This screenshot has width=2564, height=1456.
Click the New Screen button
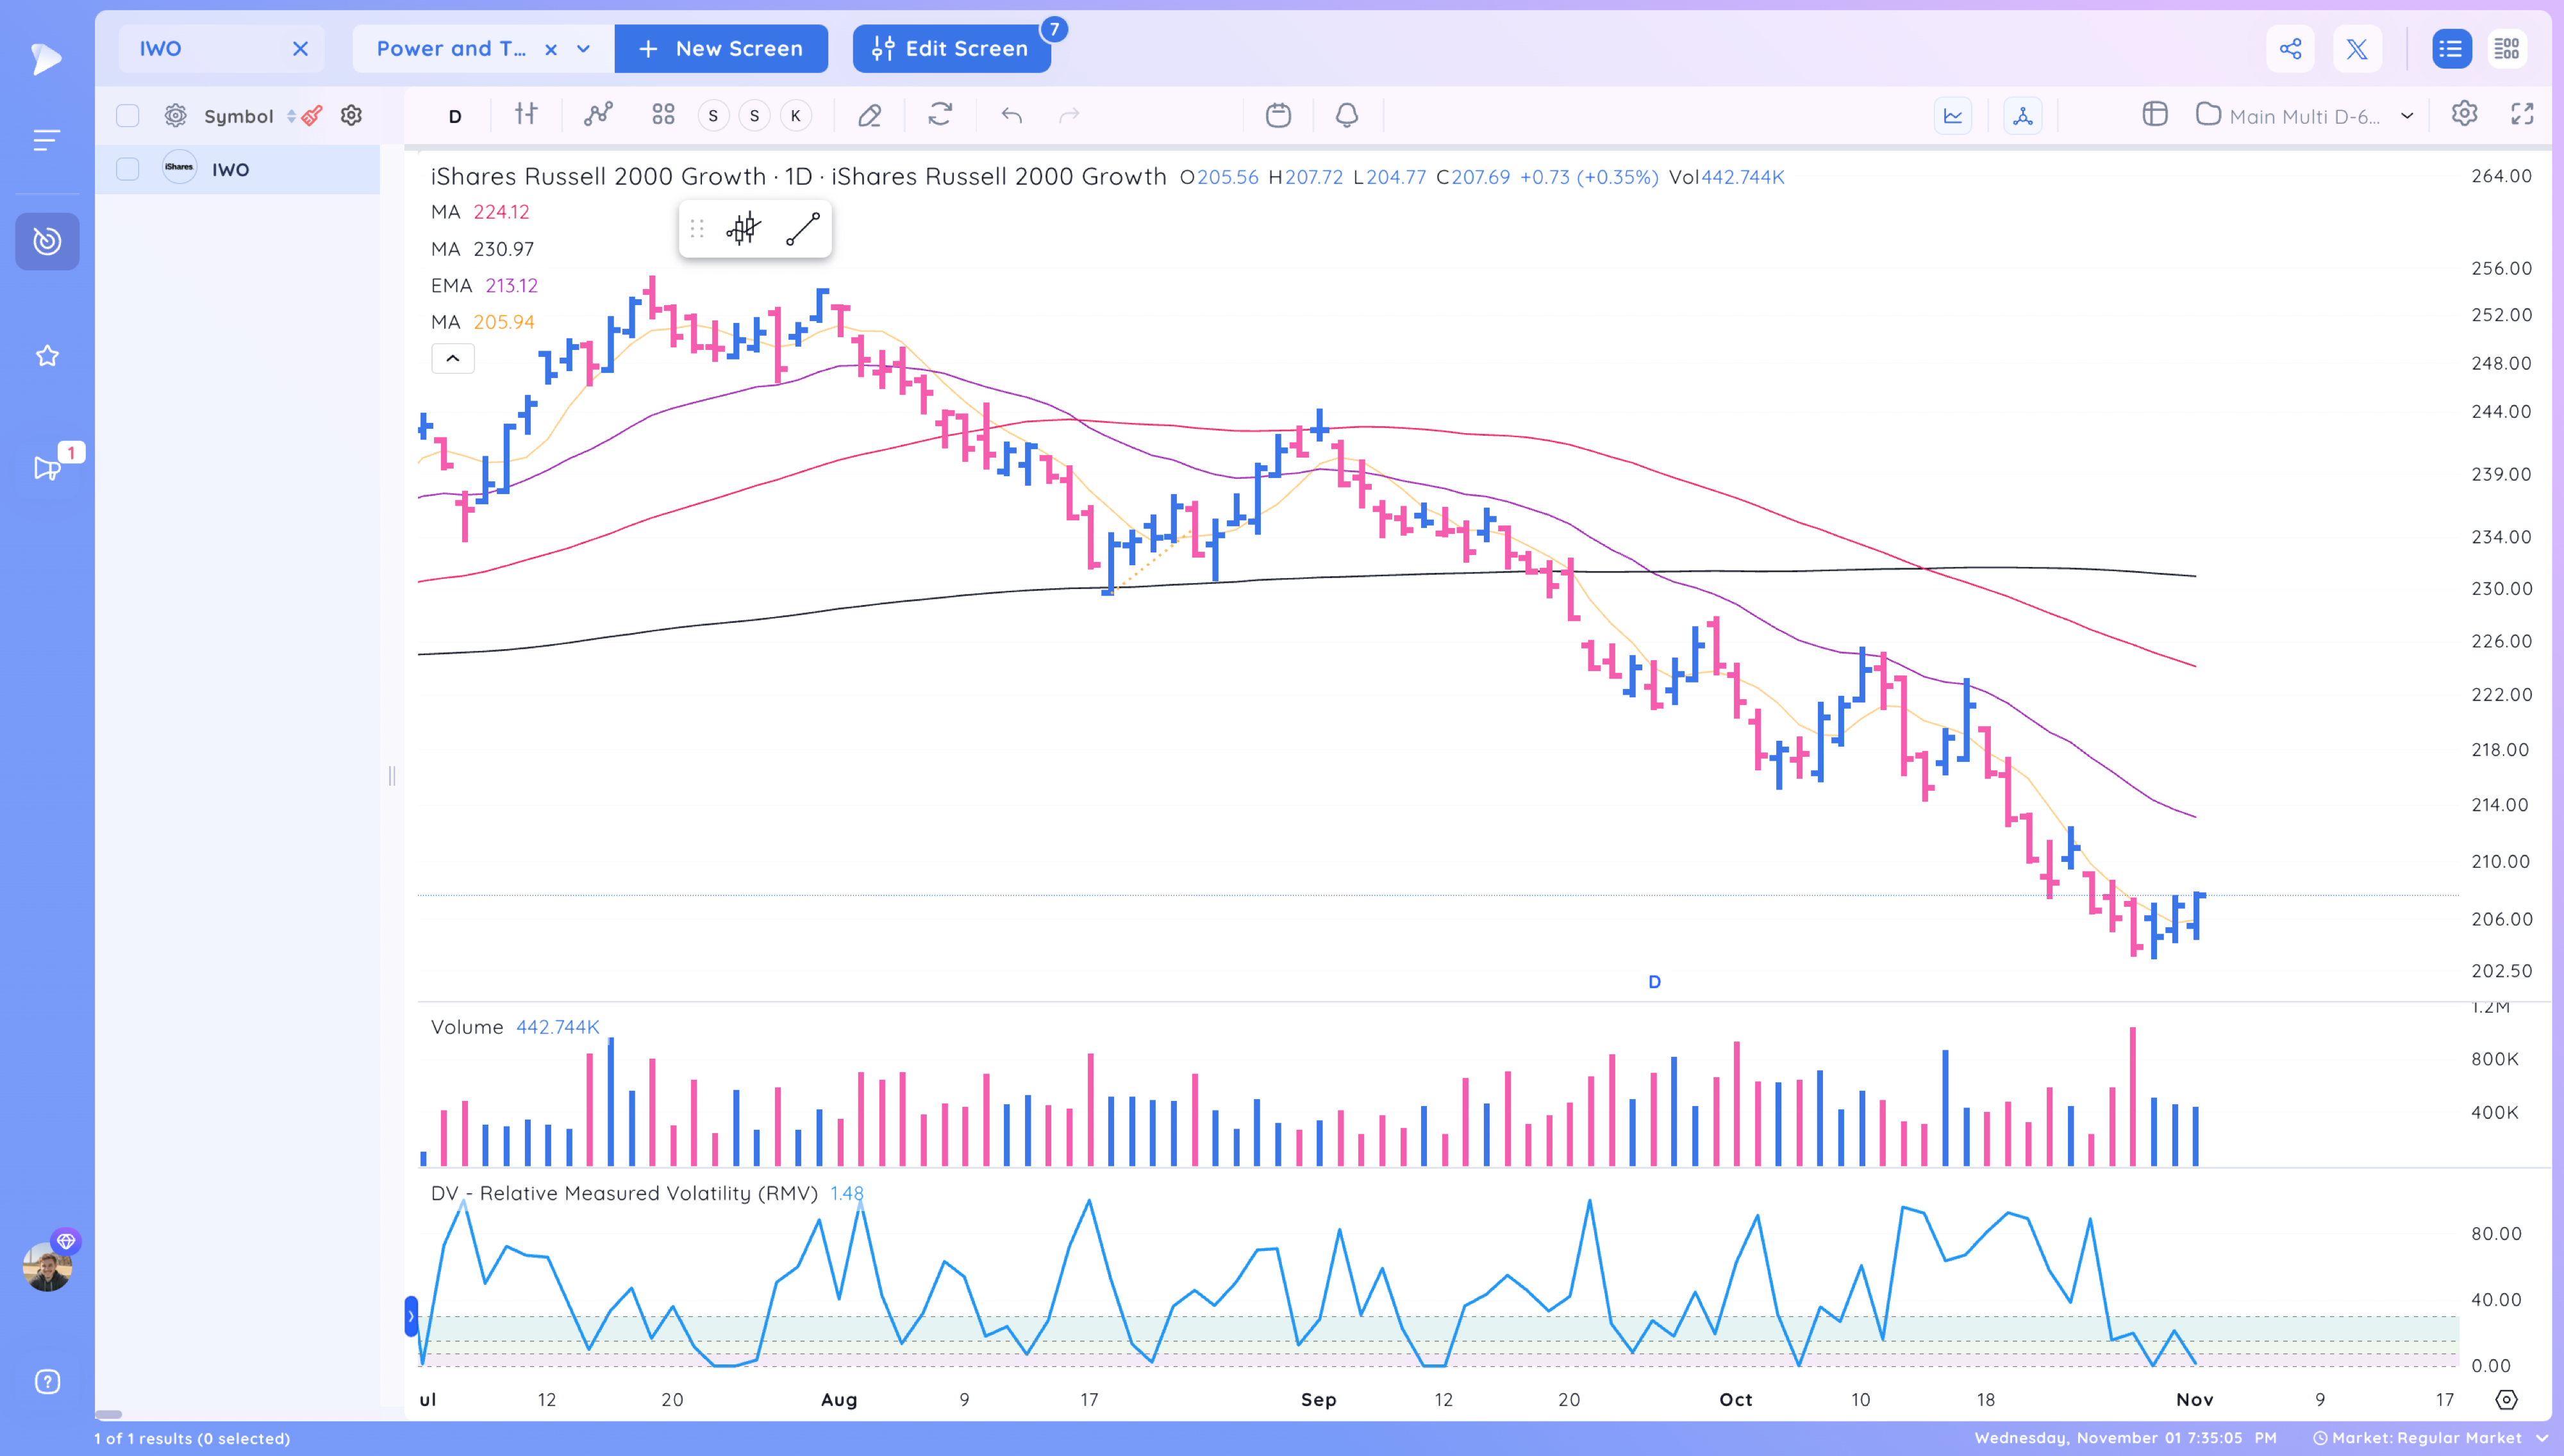[721, 49]
